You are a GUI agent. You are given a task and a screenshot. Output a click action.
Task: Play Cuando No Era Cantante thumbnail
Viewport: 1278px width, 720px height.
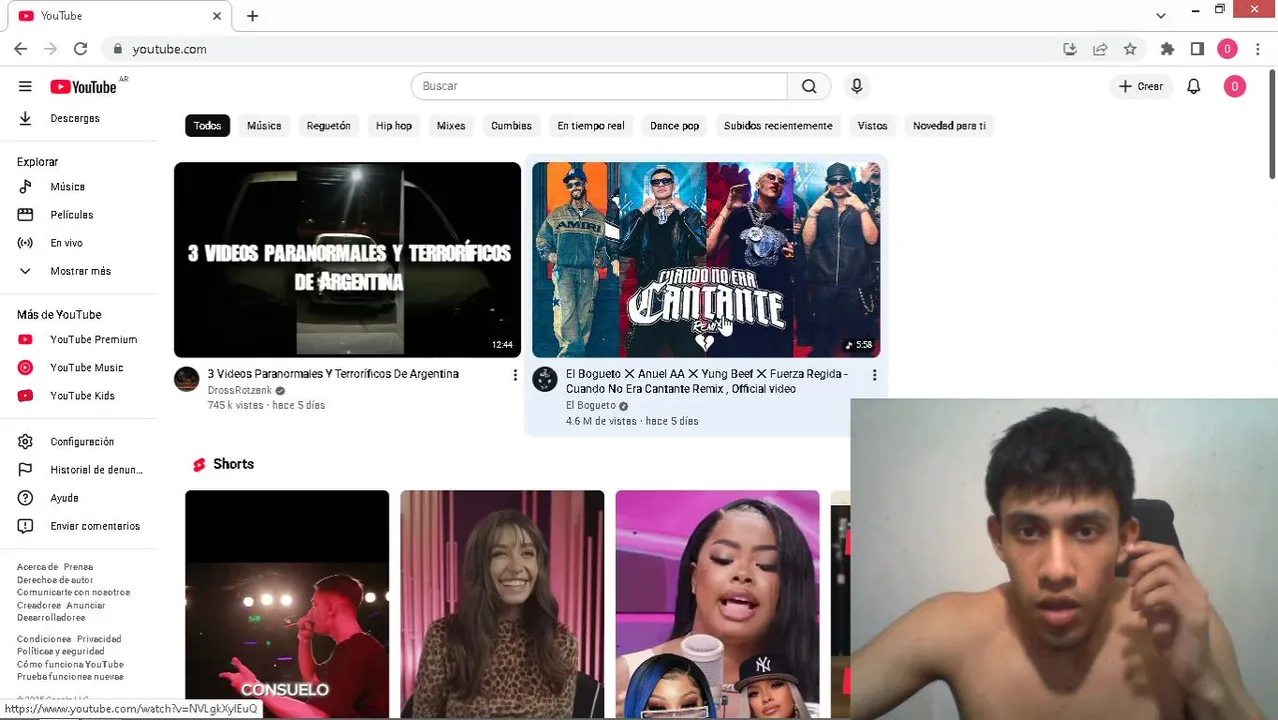(x=706, y=259)
